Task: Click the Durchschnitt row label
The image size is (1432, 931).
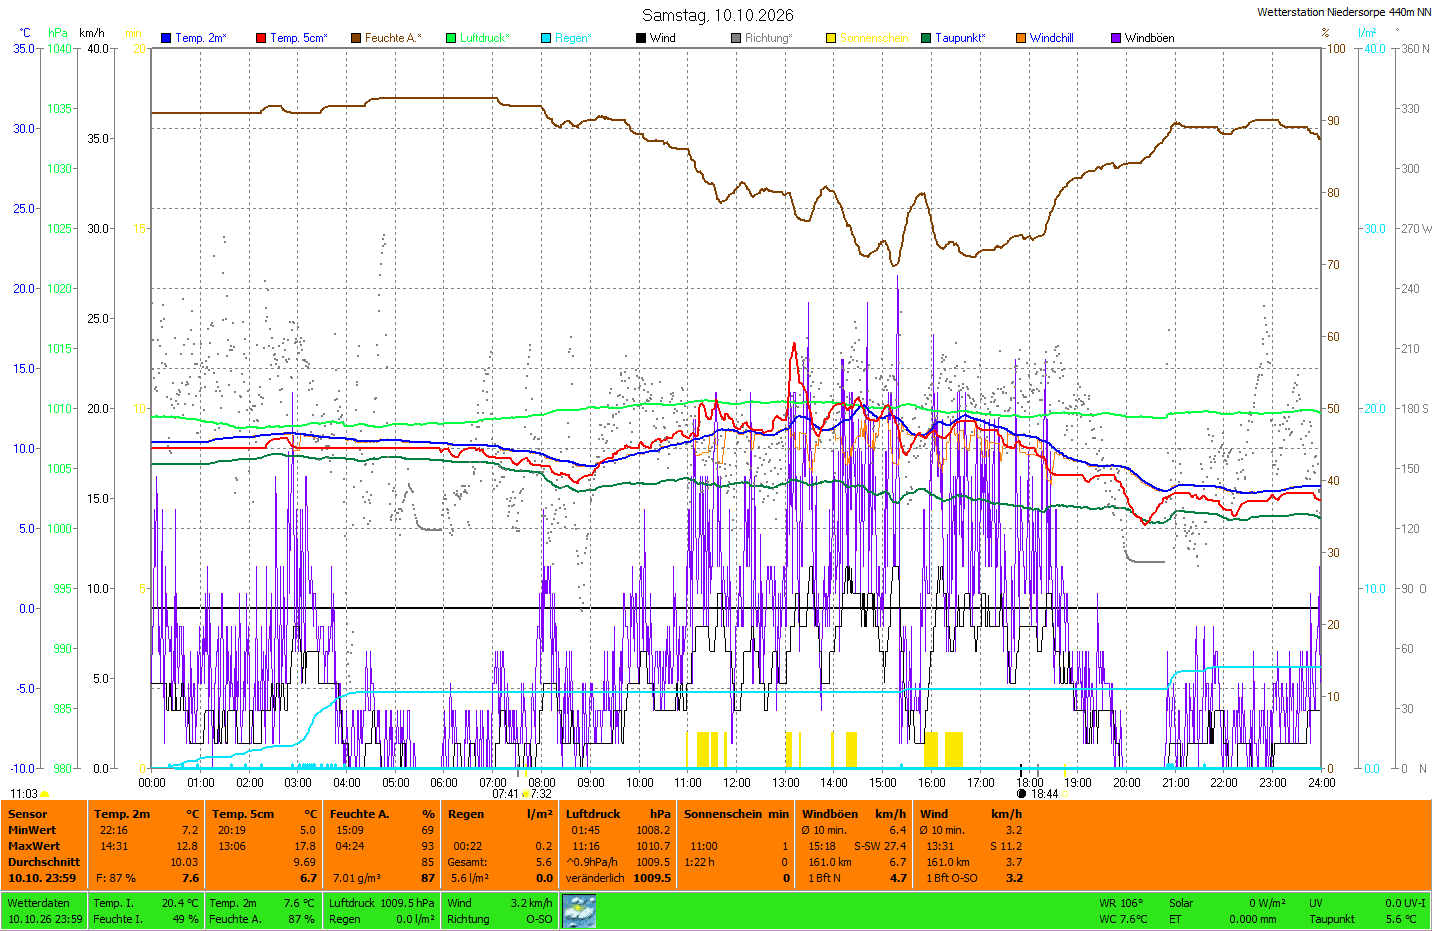Action: coord(44,862)
